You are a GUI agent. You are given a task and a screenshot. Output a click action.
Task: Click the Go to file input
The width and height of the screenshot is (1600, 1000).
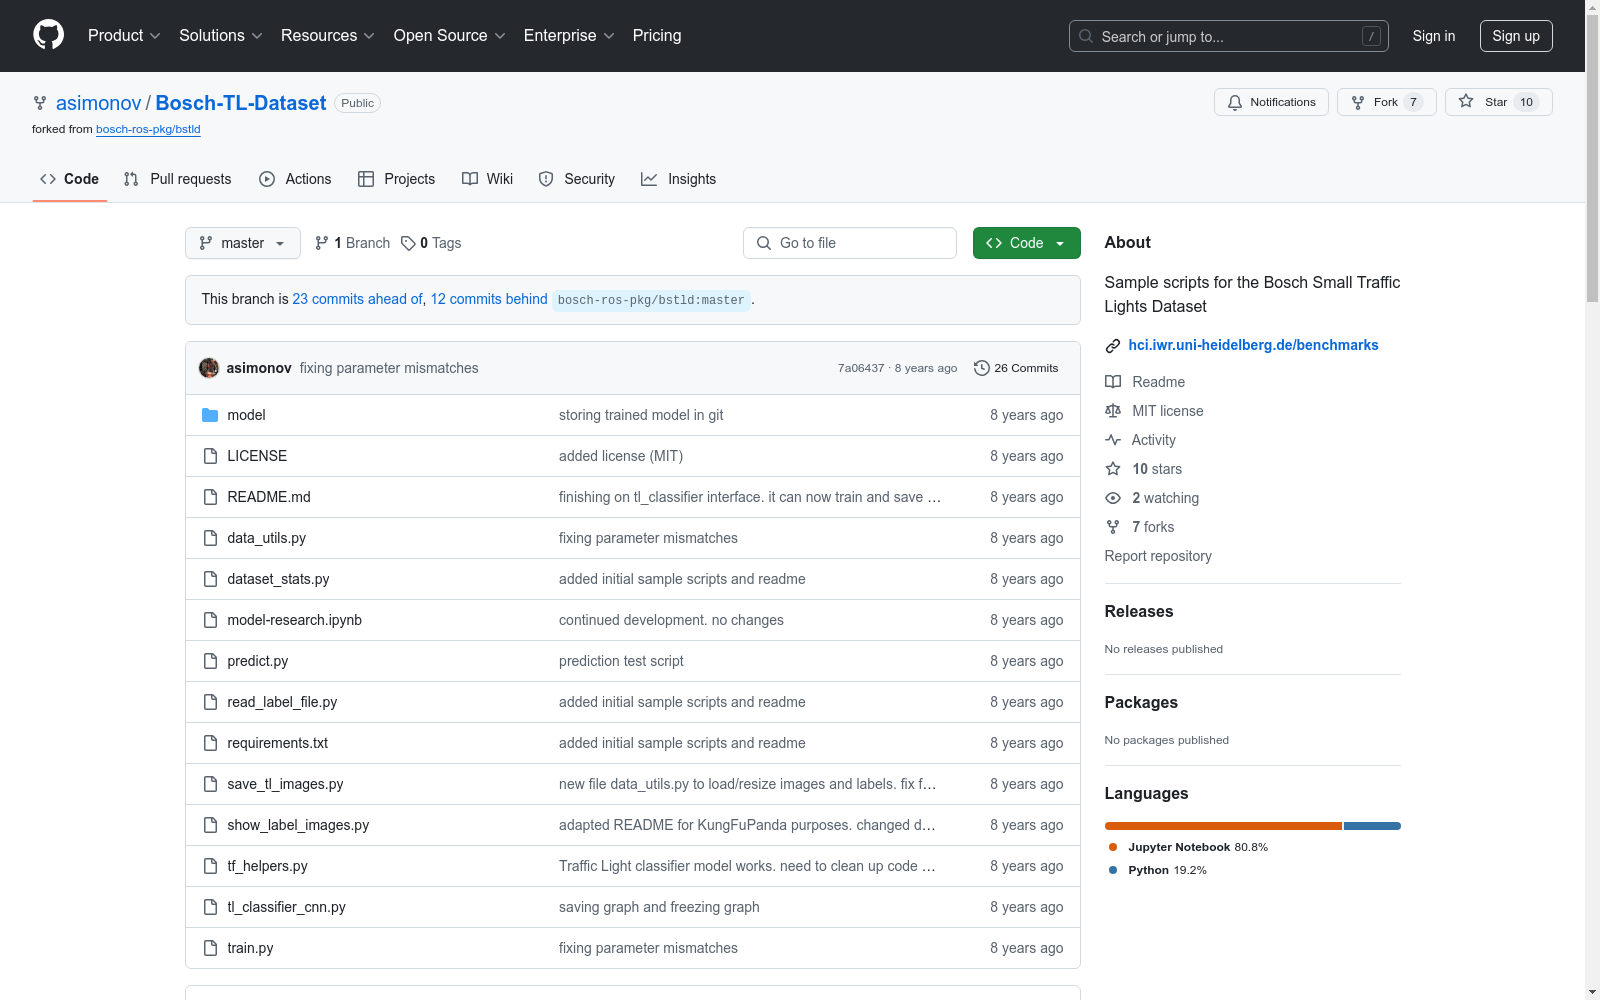click(x=850, y=243)
